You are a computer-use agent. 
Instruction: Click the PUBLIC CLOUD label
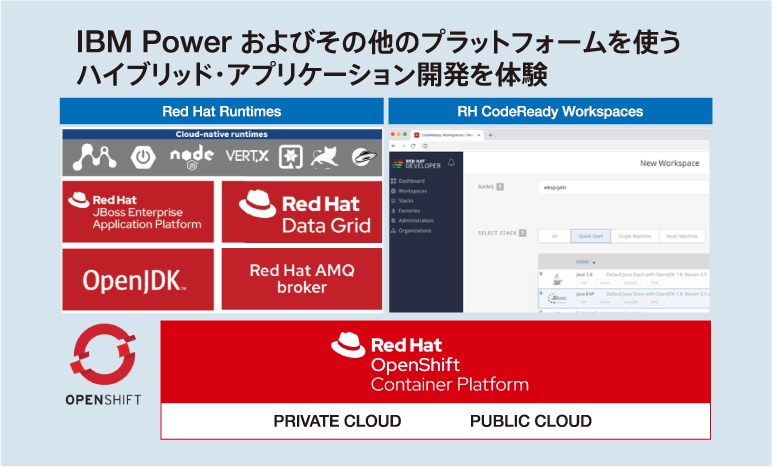[531, 421]
